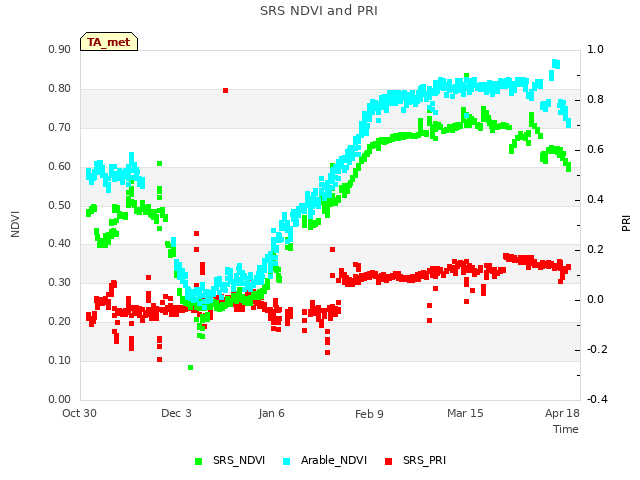The width and height of the screenshot is (640, 480).
Task: Select the SRS_NDVI legend label
Action: 239,460
